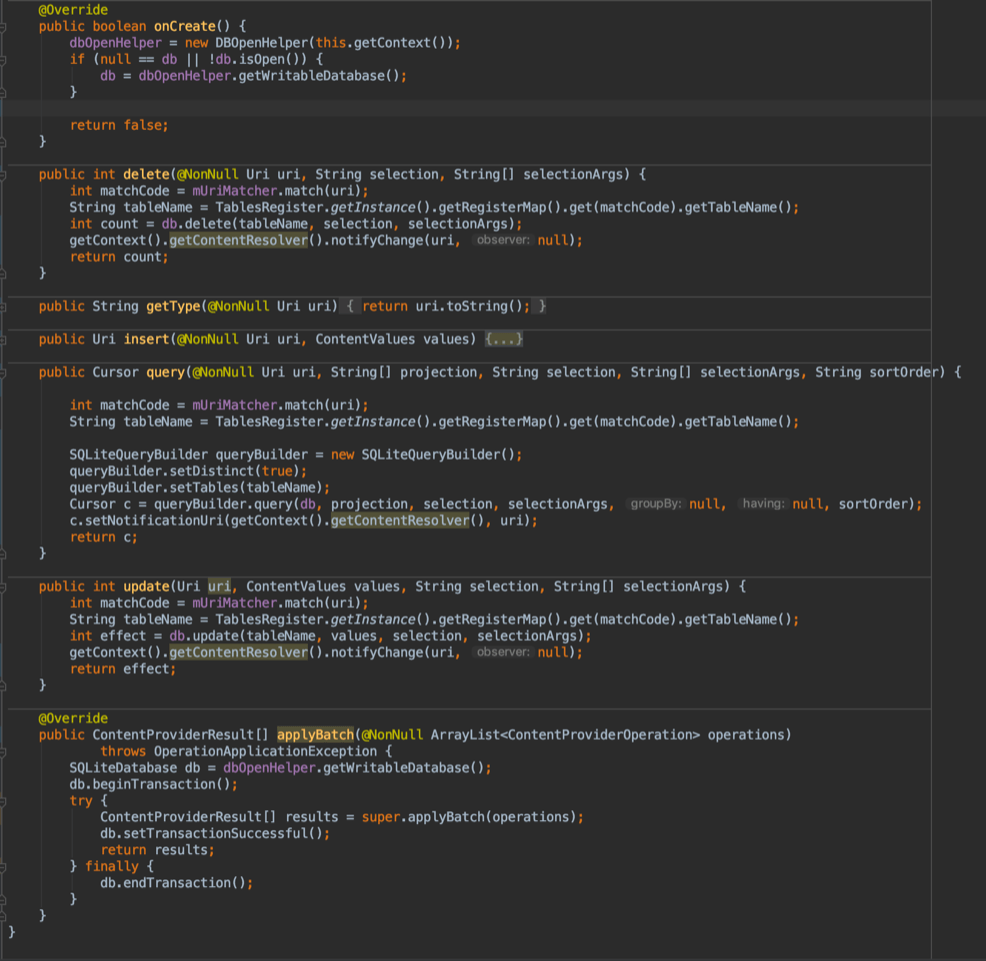Collapse the update method fold marker
This screenshot has height=961, width=986.
[4, 587]
